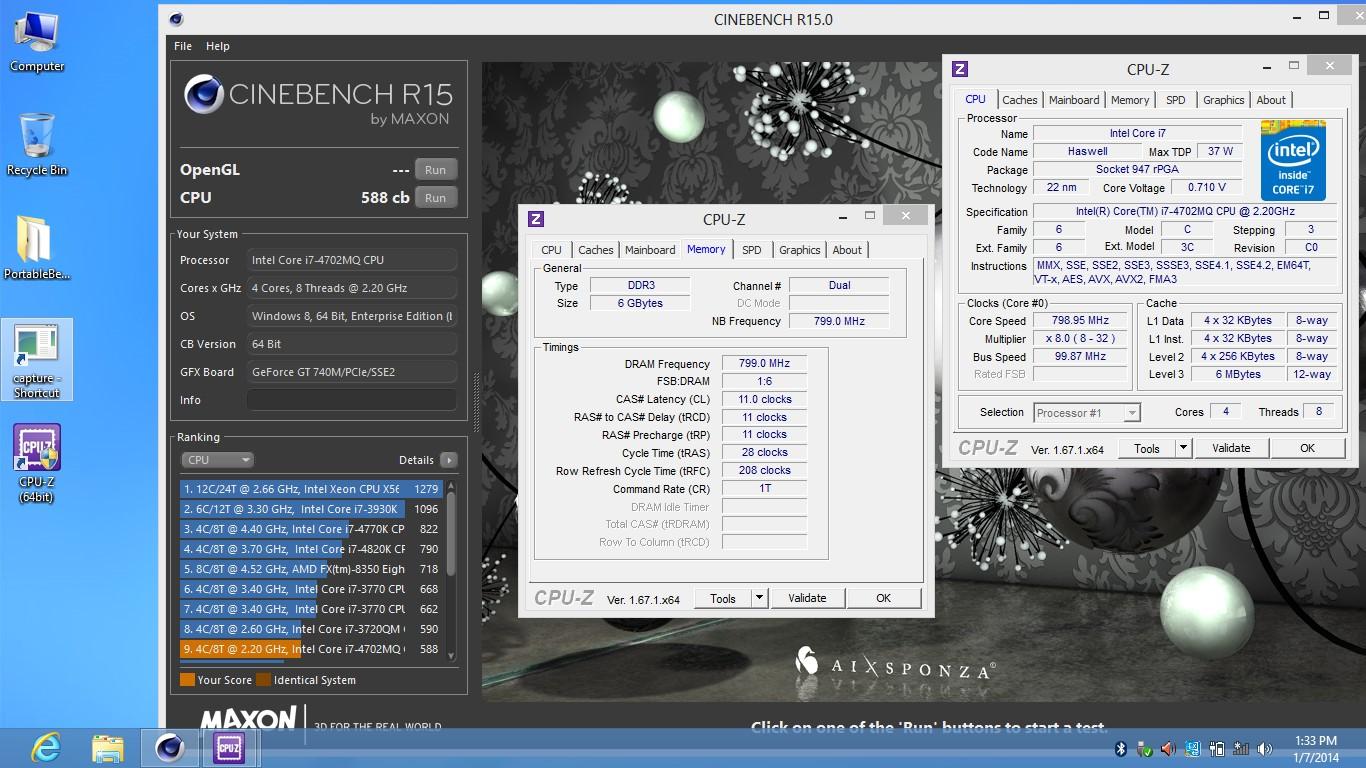1366x768 pixels.
Task: Open the Computer desktop icon
Action: pos(37,41)
